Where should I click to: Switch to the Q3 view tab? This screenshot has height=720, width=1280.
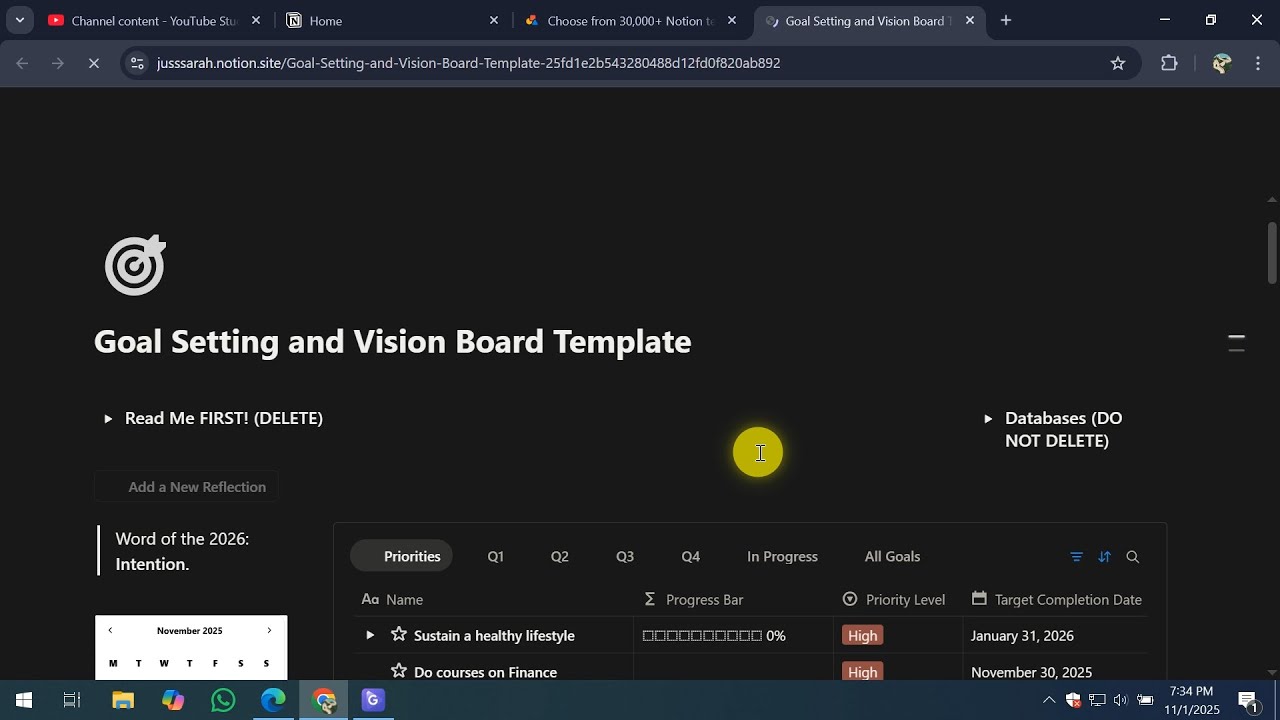point(625,556)
